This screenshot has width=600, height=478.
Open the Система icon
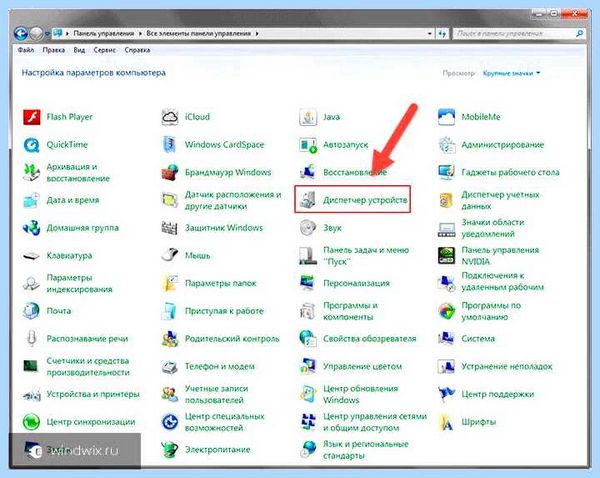[446, 338]
